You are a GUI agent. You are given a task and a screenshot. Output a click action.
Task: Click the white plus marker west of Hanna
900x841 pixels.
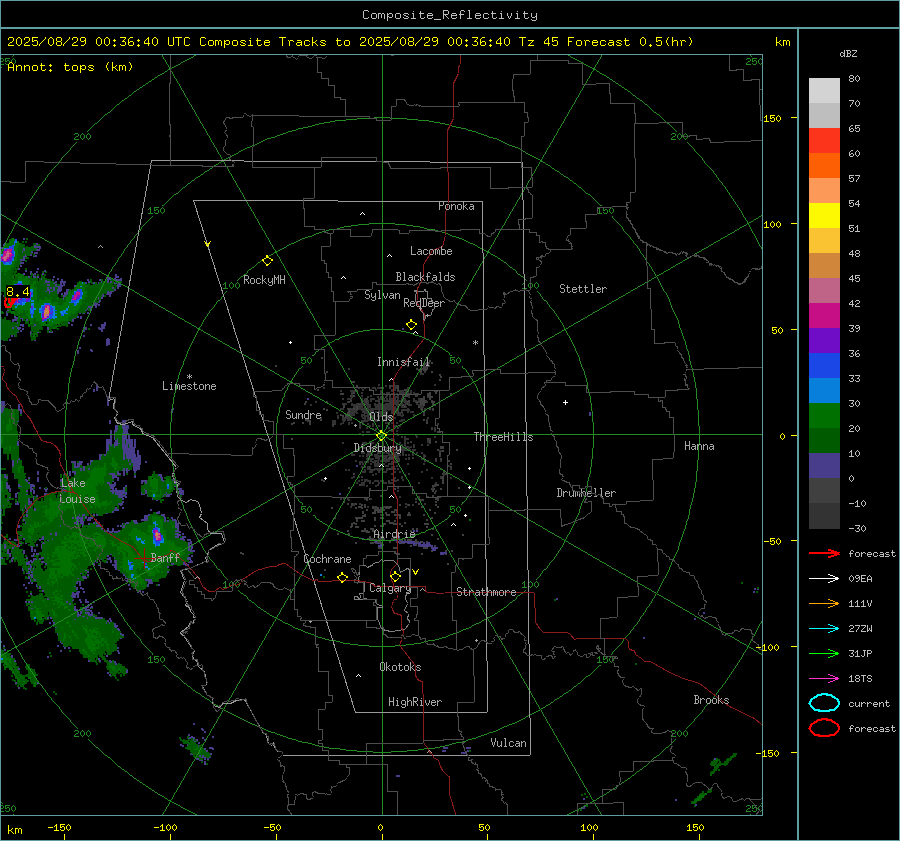tap(565, 402)
